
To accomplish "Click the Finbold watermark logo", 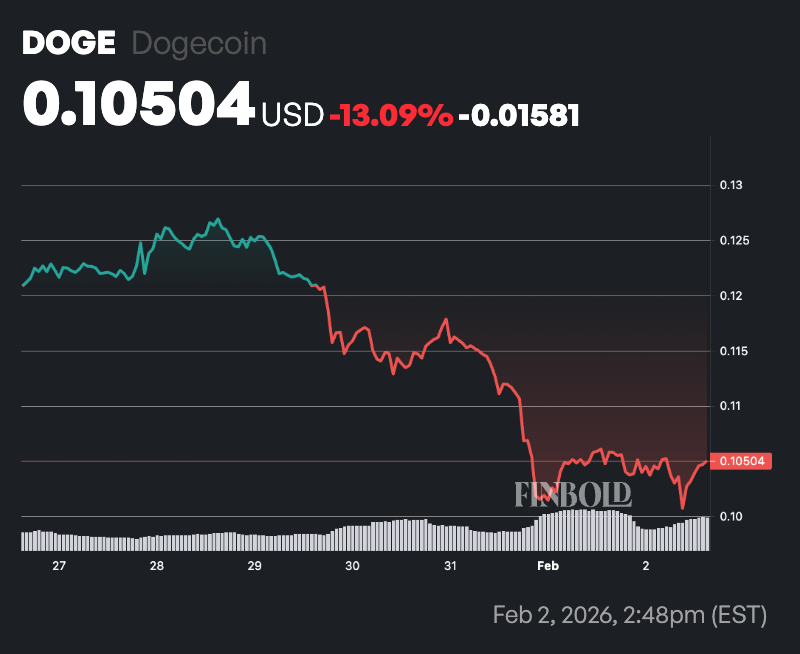I will 573,493.
